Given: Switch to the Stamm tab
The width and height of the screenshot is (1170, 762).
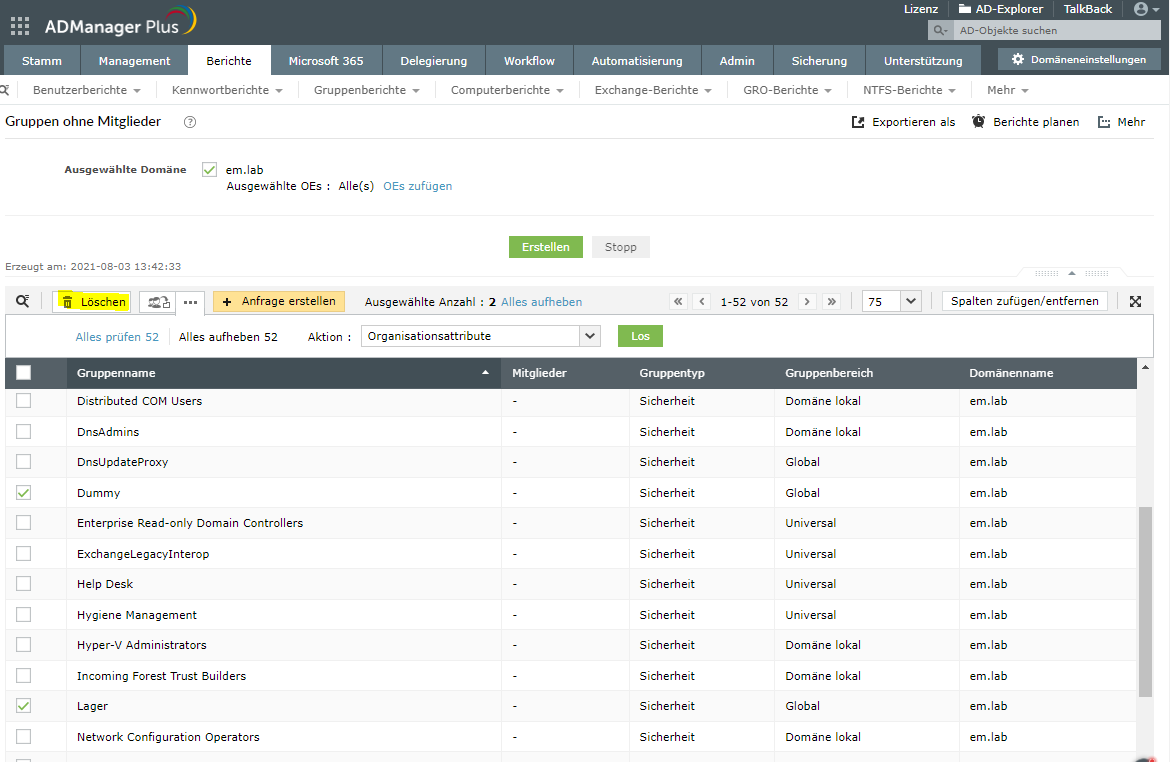Looking at the screenshot, I should point(42,60).
